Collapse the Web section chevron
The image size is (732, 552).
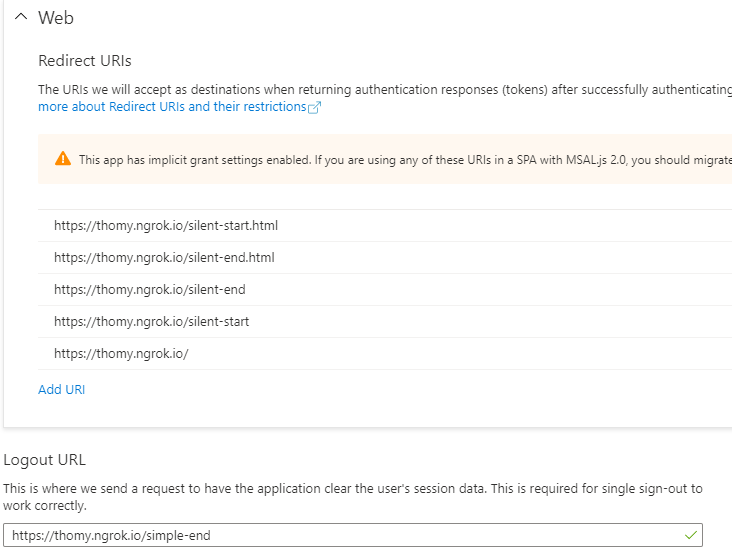pos(21,17)
